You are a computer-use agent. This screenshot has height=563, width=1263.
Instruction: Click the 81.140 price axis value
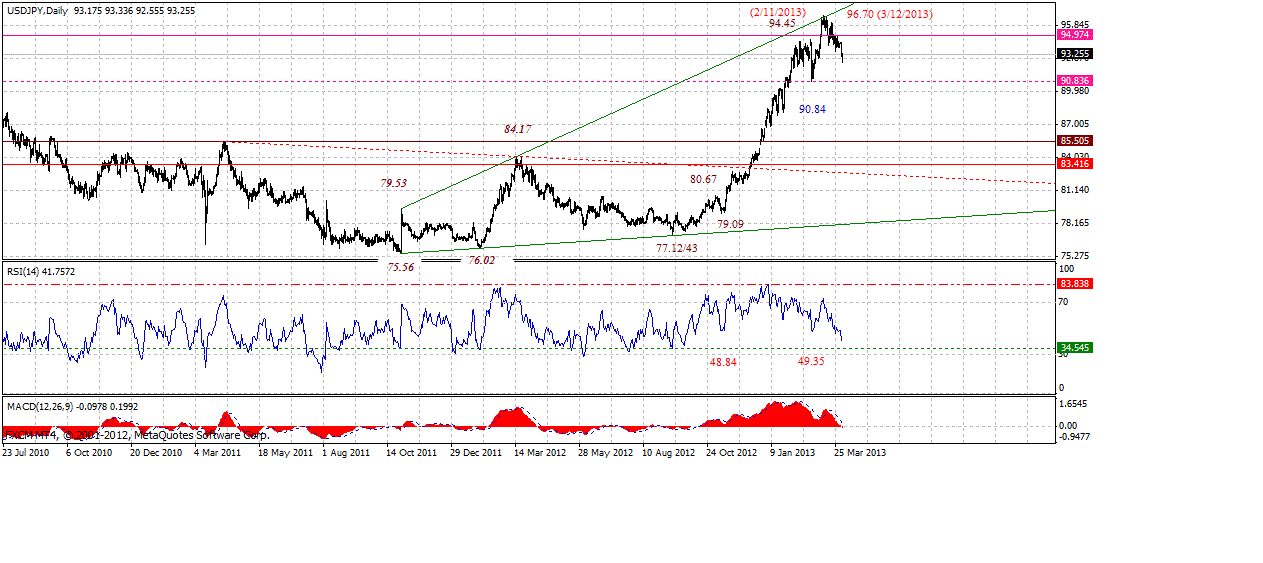click(x=1075, y=190)
